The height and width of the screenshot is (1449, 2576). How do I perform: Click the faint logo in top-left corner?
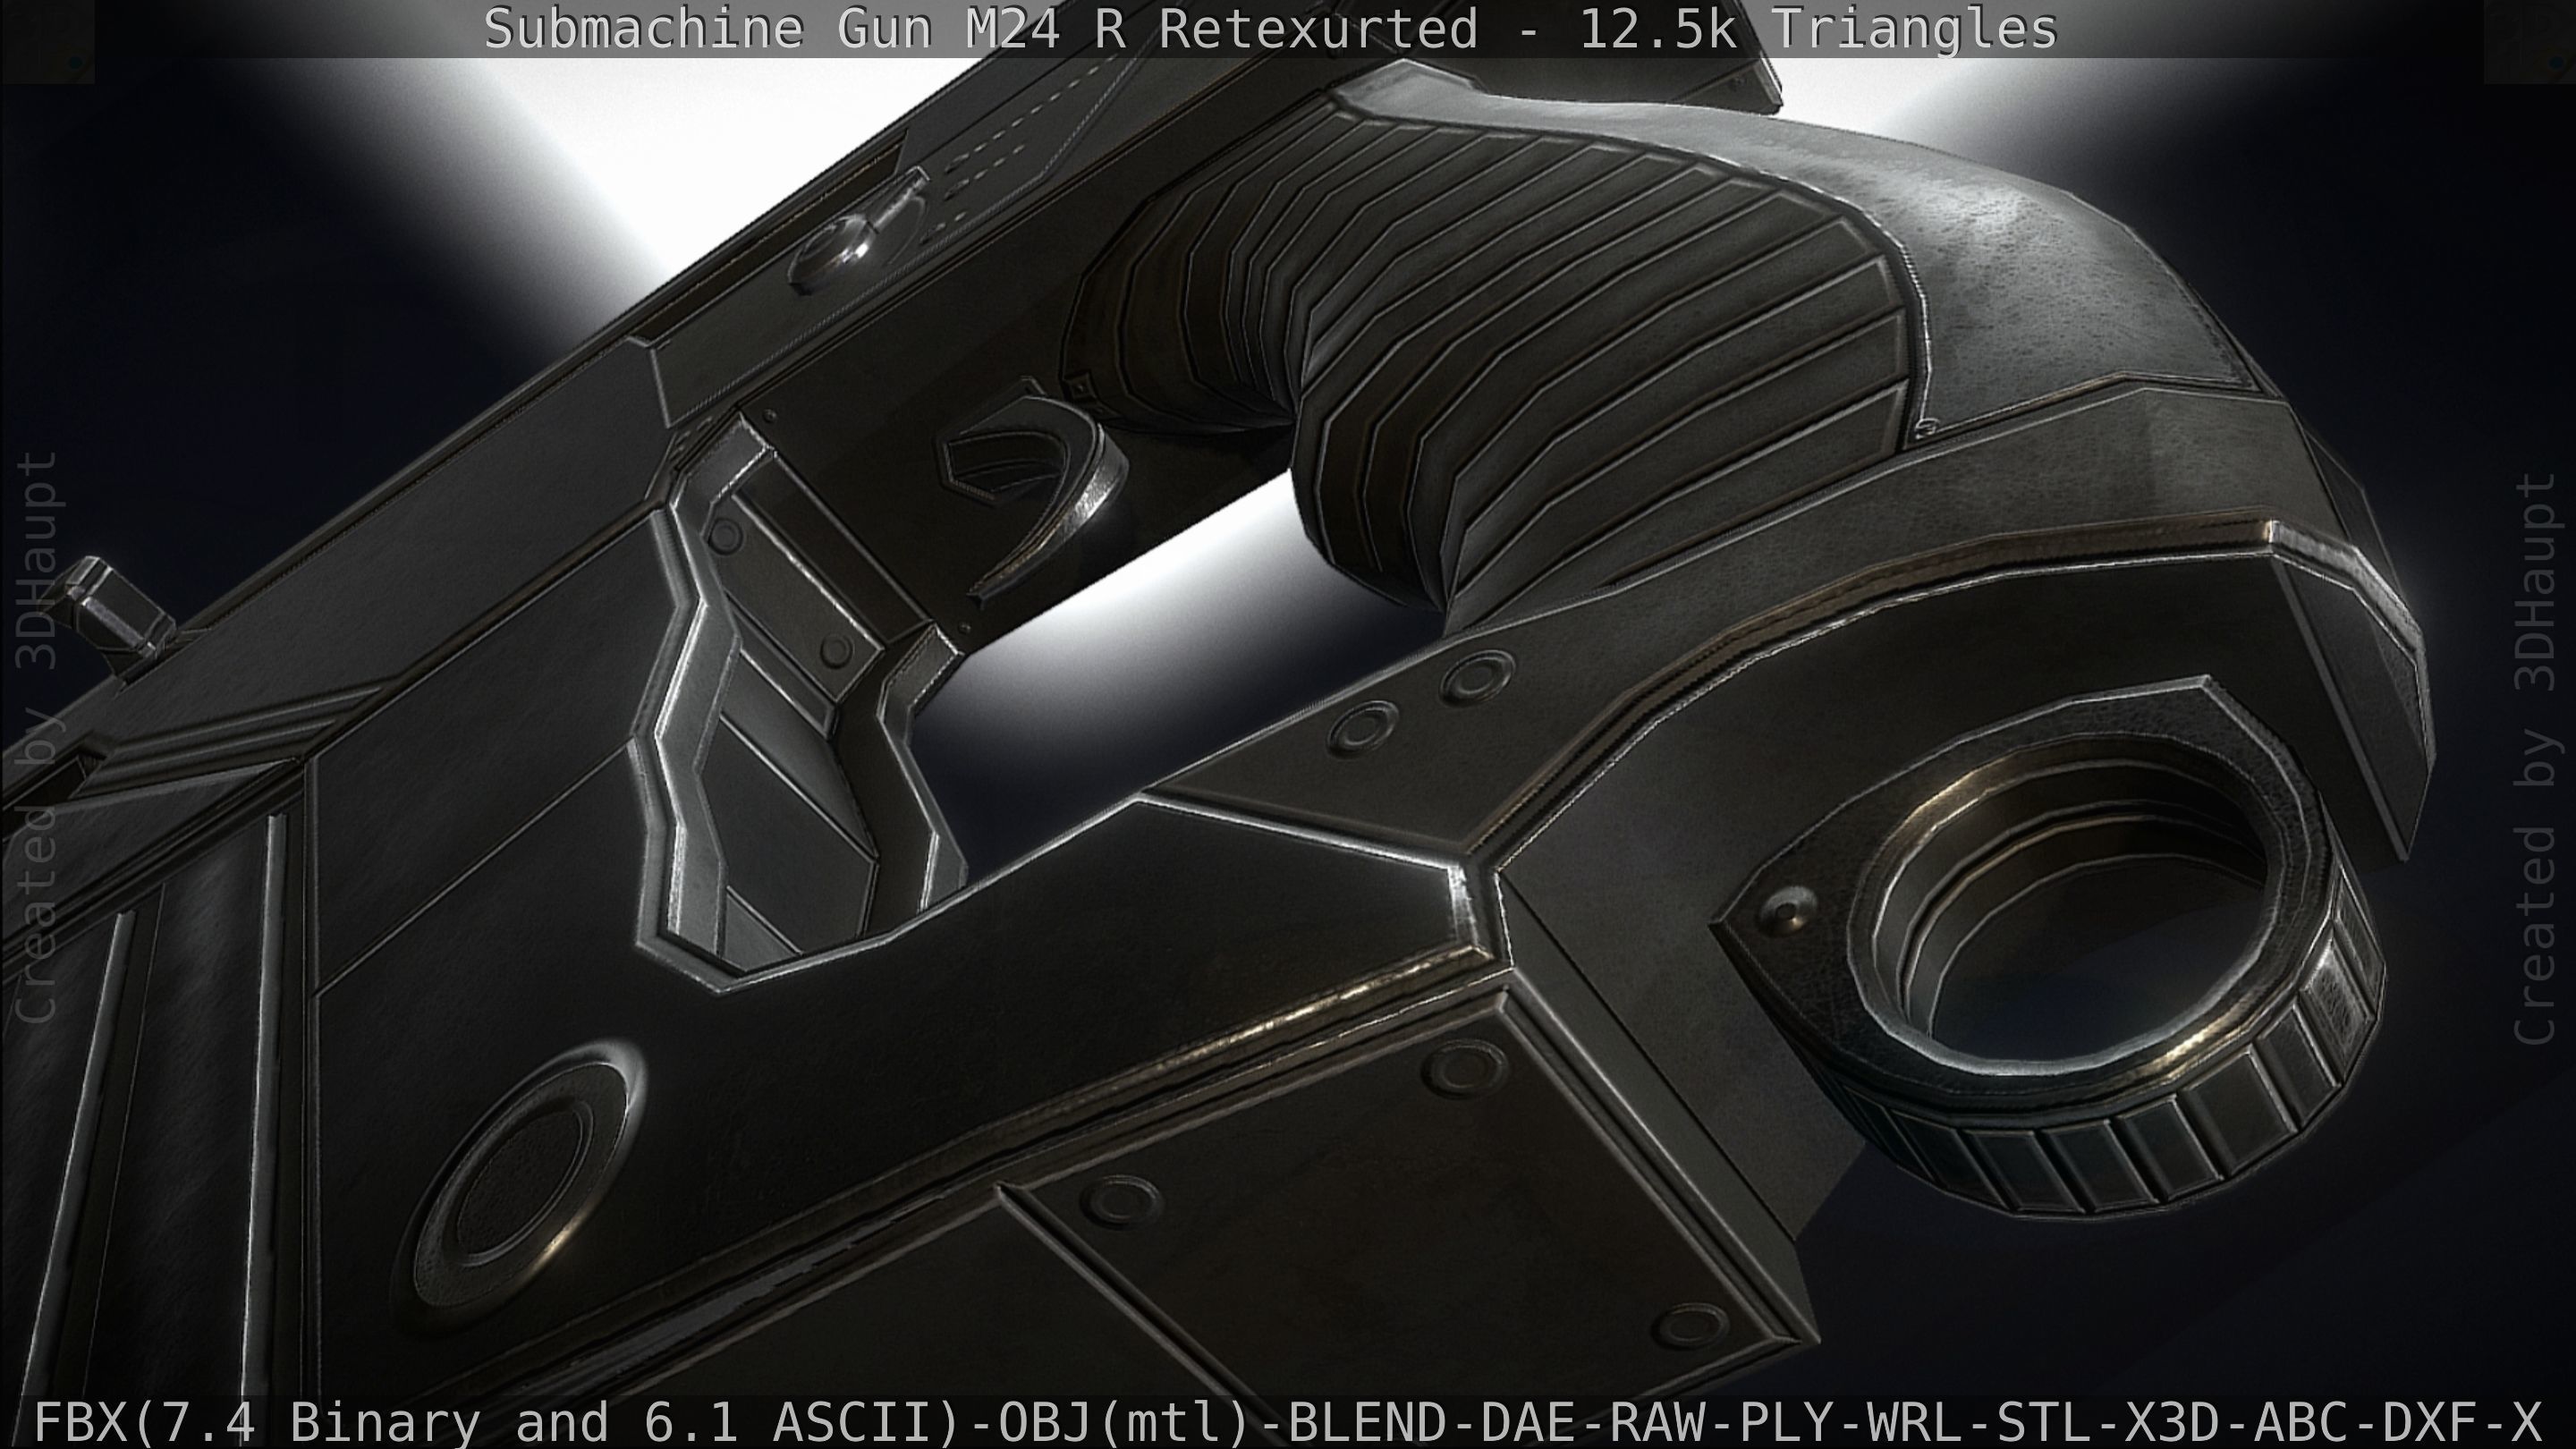tap(46, 42)
